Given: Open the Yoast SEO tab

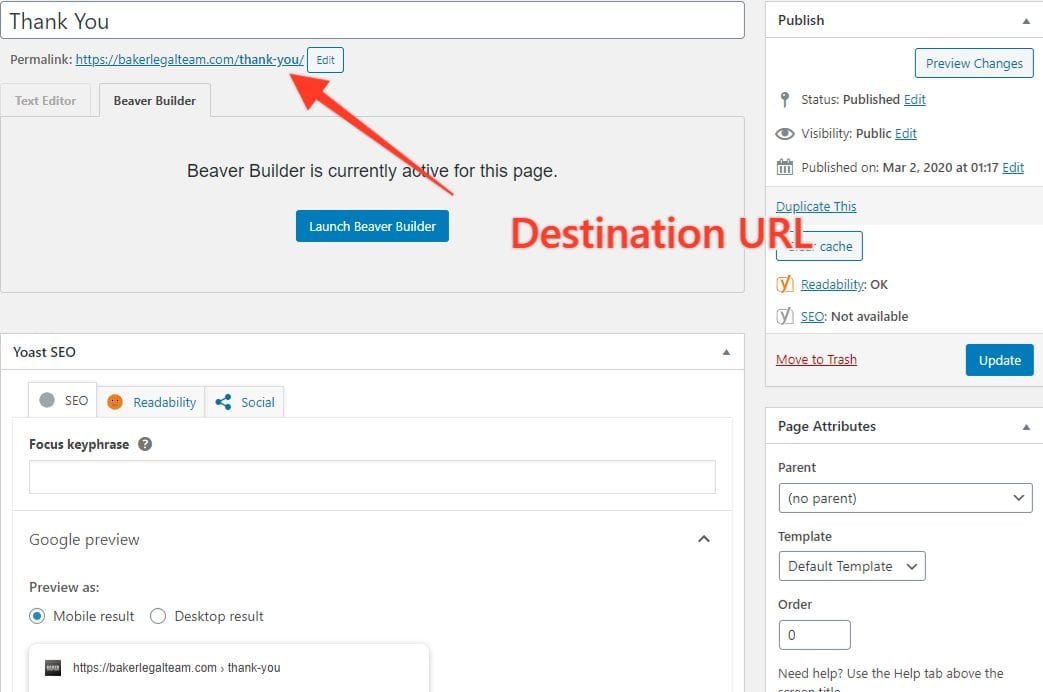Looking at the screenshot, I should click(x=63, y=400).
